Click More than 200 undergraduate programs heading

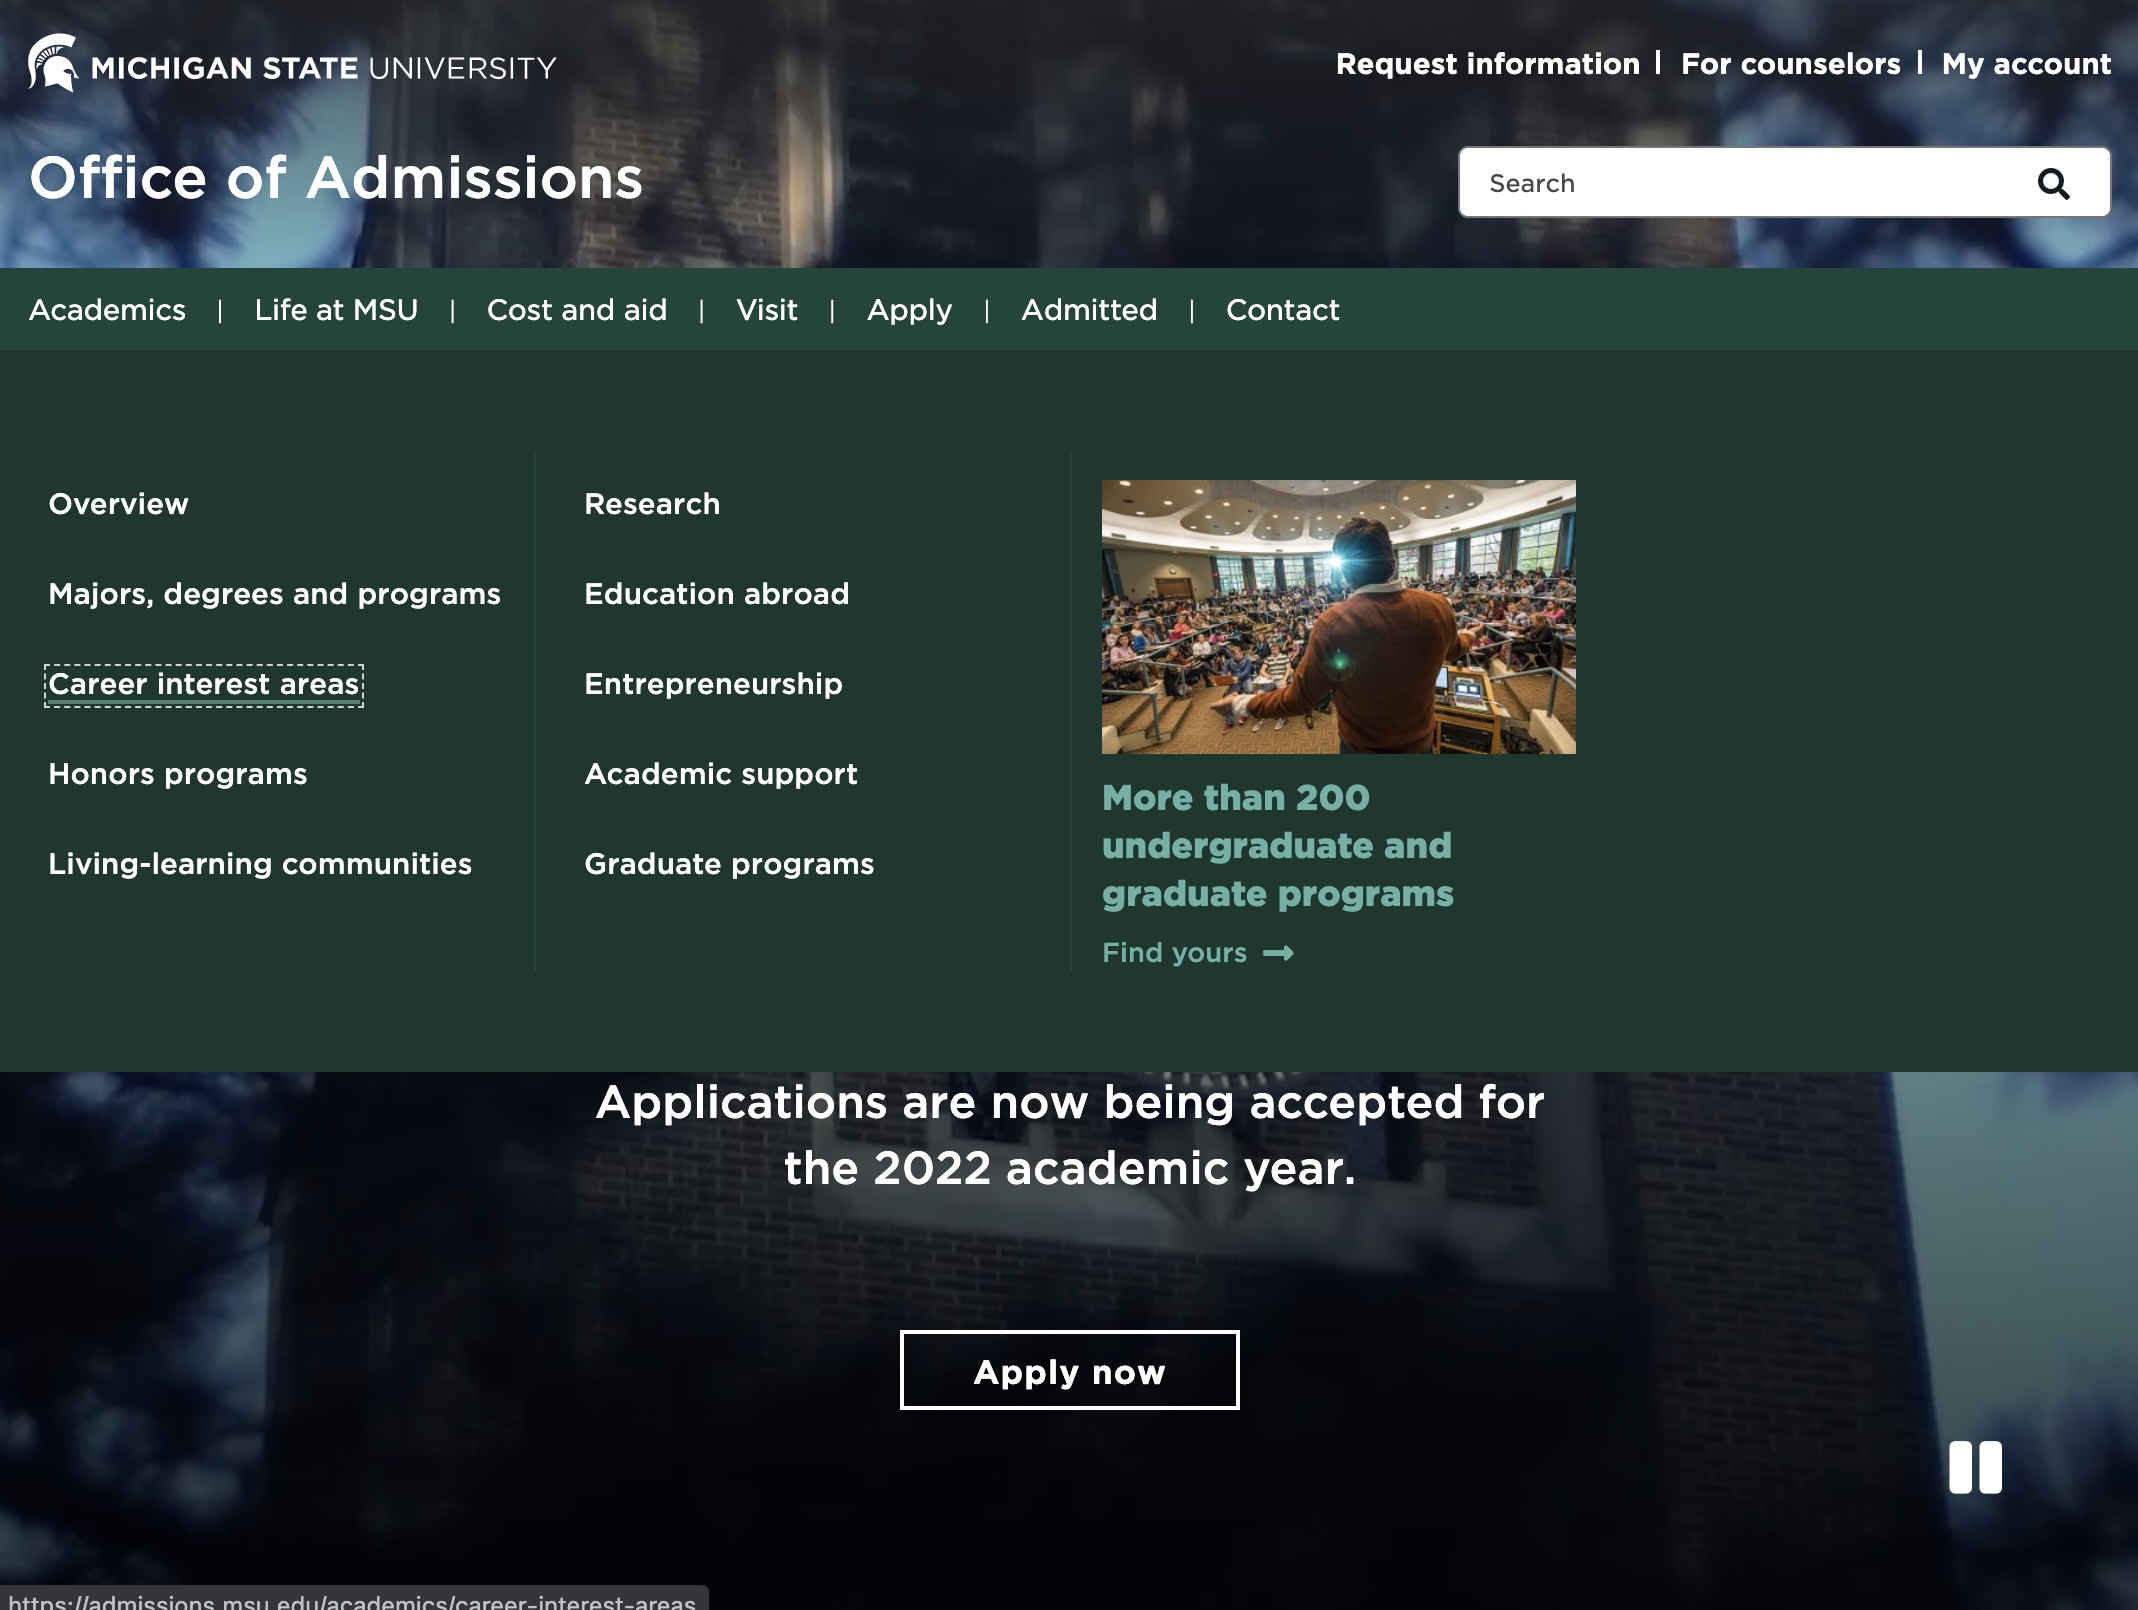click(x=1278, y=846)
